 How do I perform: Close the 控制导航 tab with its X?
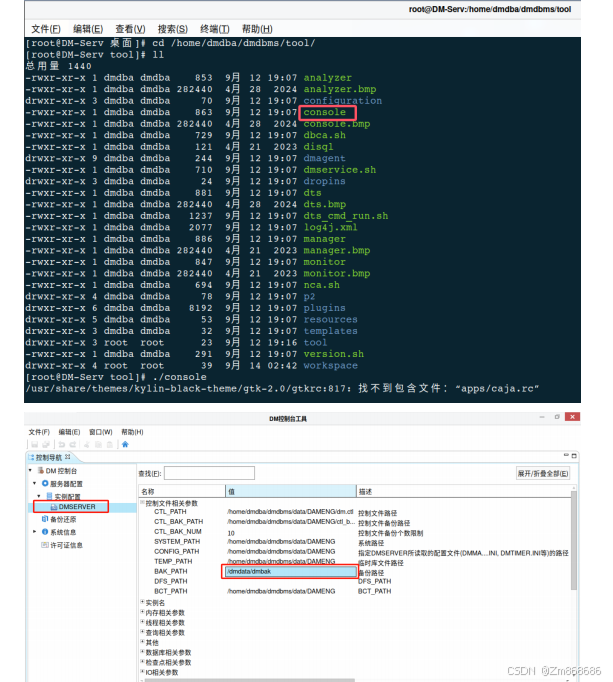coord(67,457)
